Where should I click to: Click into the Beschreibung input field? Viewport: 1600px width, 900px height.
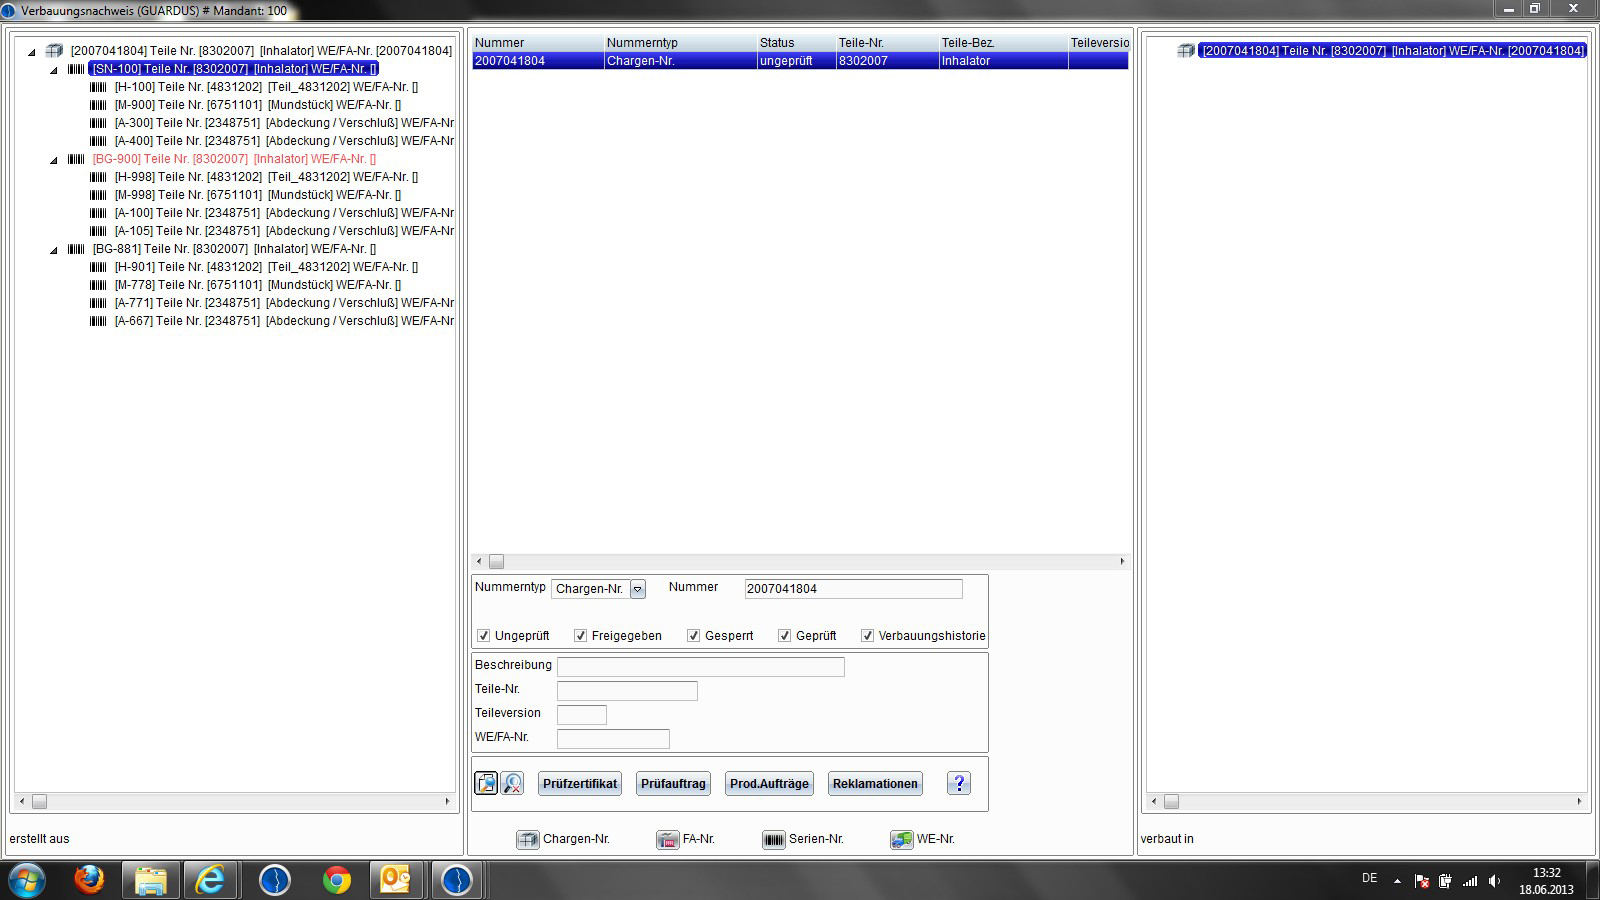[700, 667]
